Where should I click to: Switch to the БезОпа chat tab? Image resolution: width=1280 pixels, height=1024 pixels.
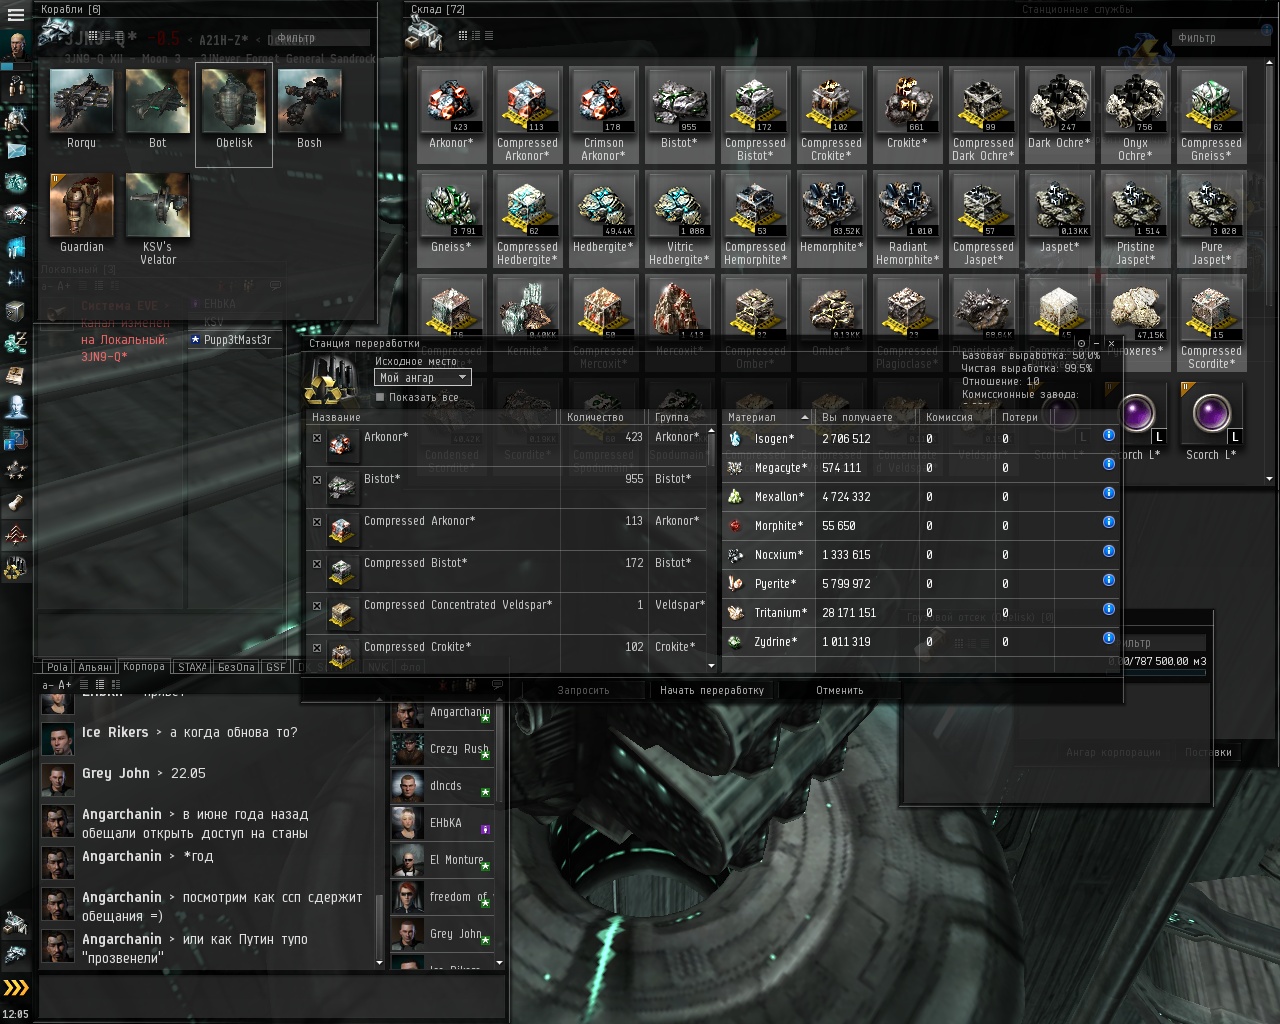(236, 667)
